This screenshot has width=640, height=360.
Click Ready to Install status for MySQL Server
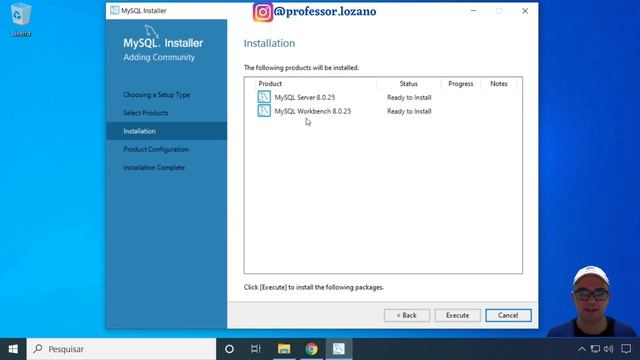click(409, 98)
